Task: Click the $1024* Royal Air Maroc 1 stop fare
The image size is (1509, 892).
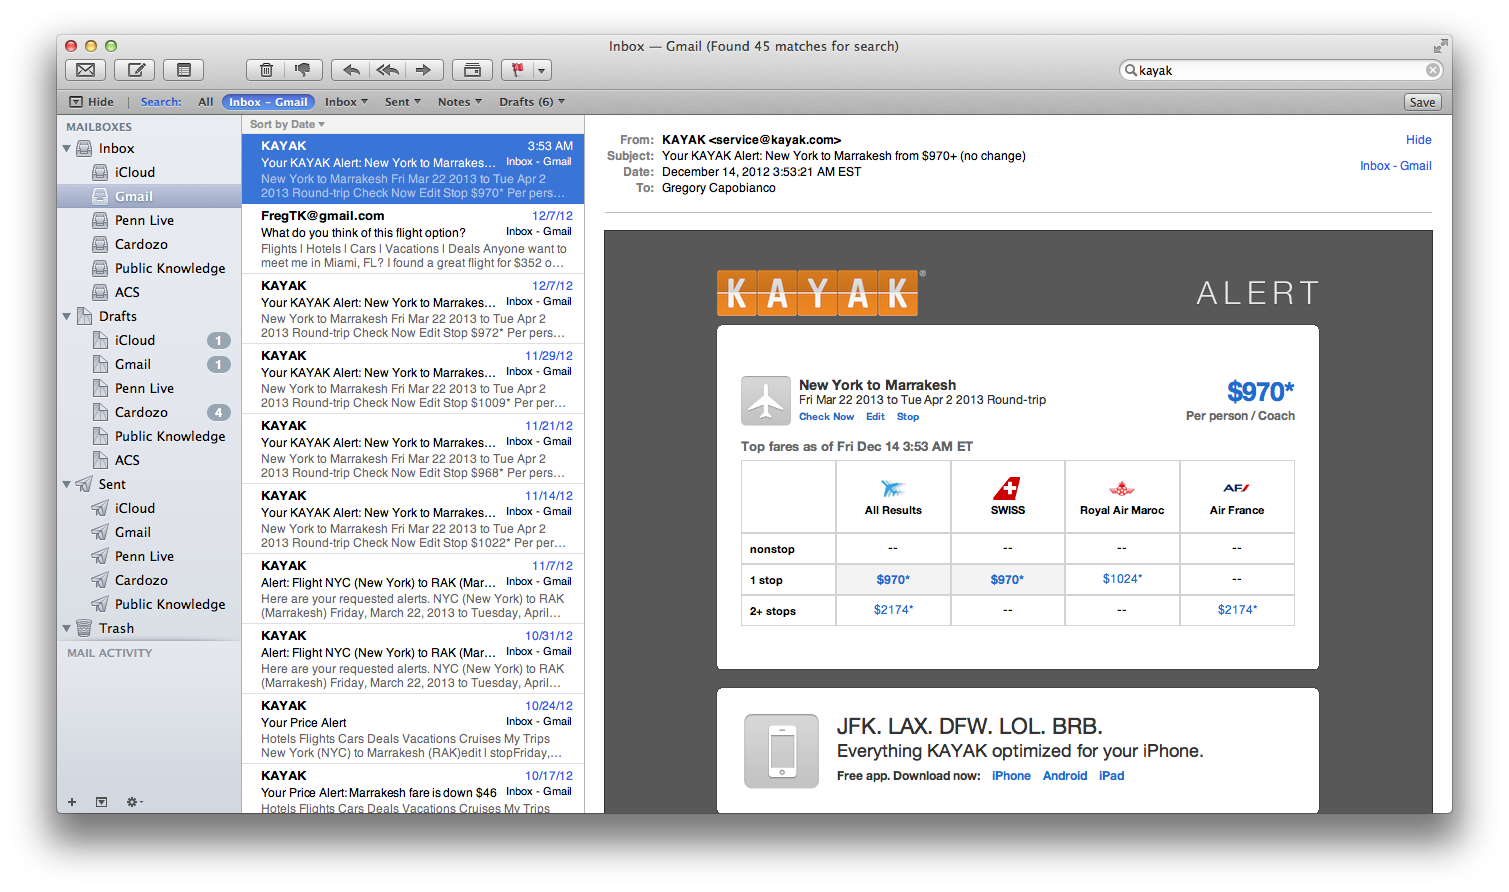Action: [x=1122, y=579]
